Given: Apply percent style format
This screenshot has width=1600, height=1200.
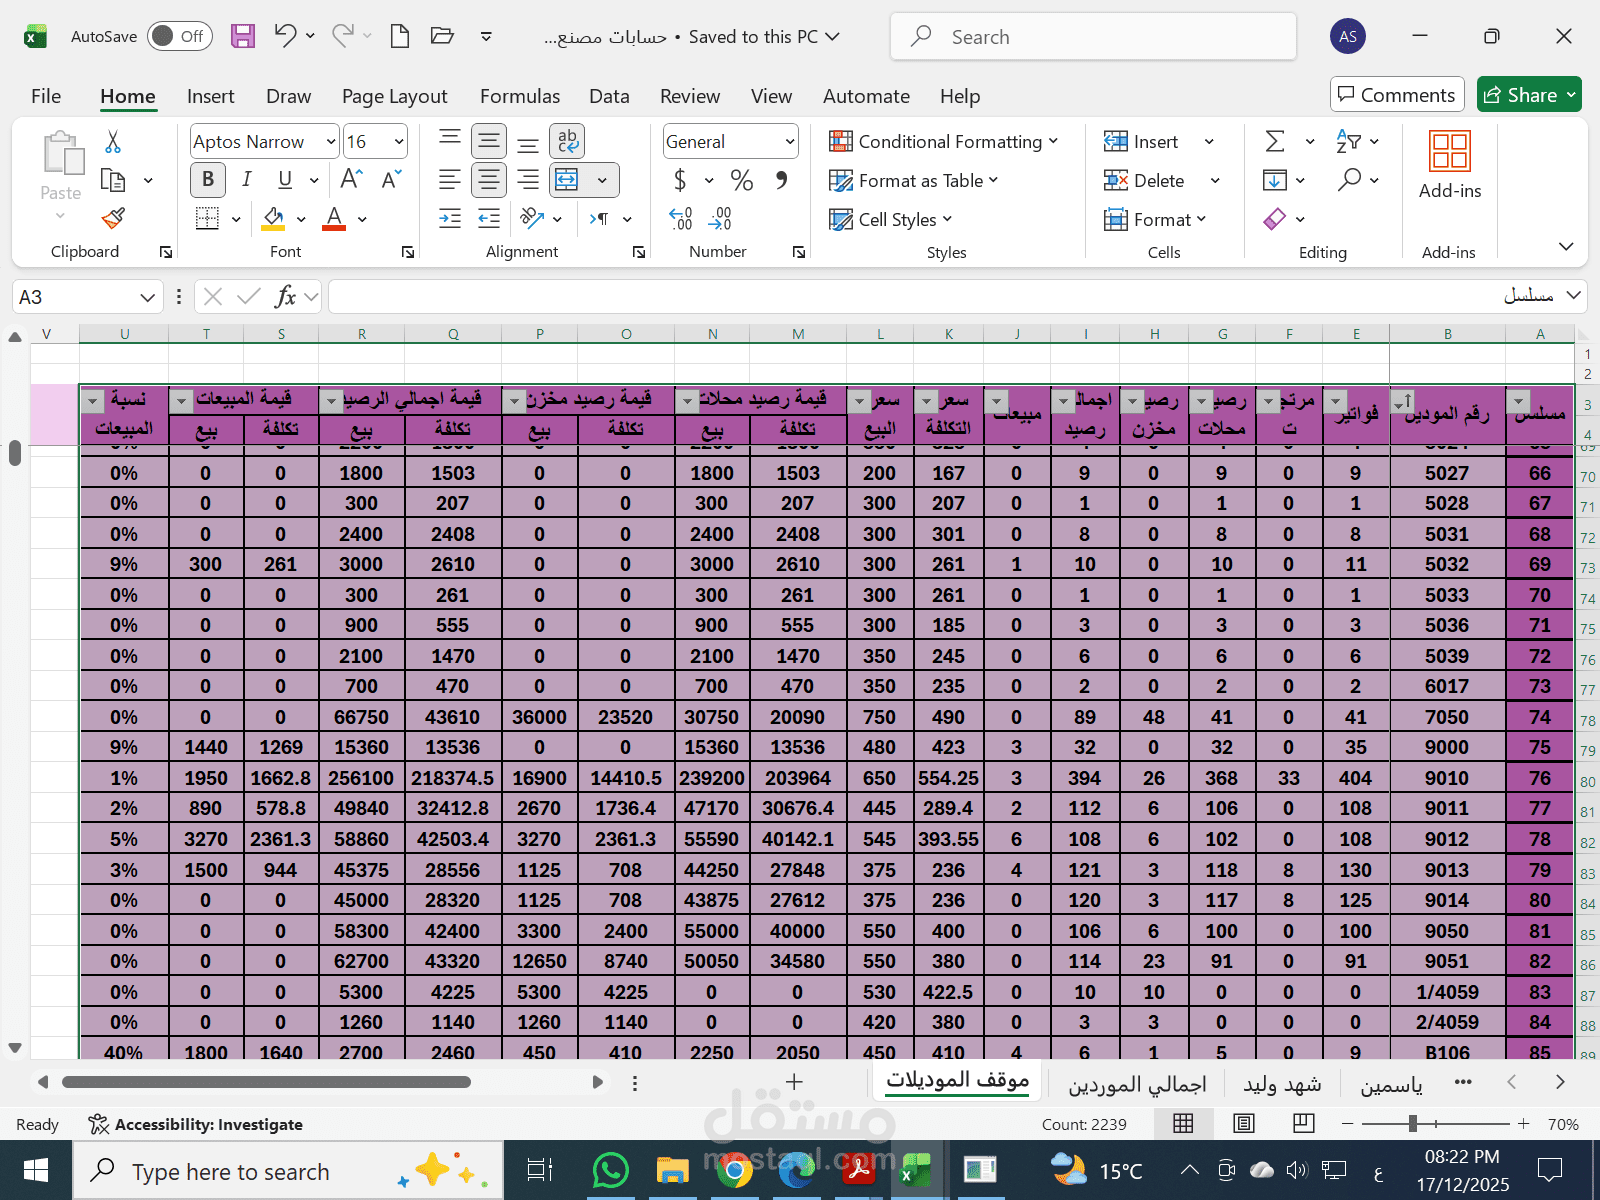Looking at the screenshot, I should point(741,180).
